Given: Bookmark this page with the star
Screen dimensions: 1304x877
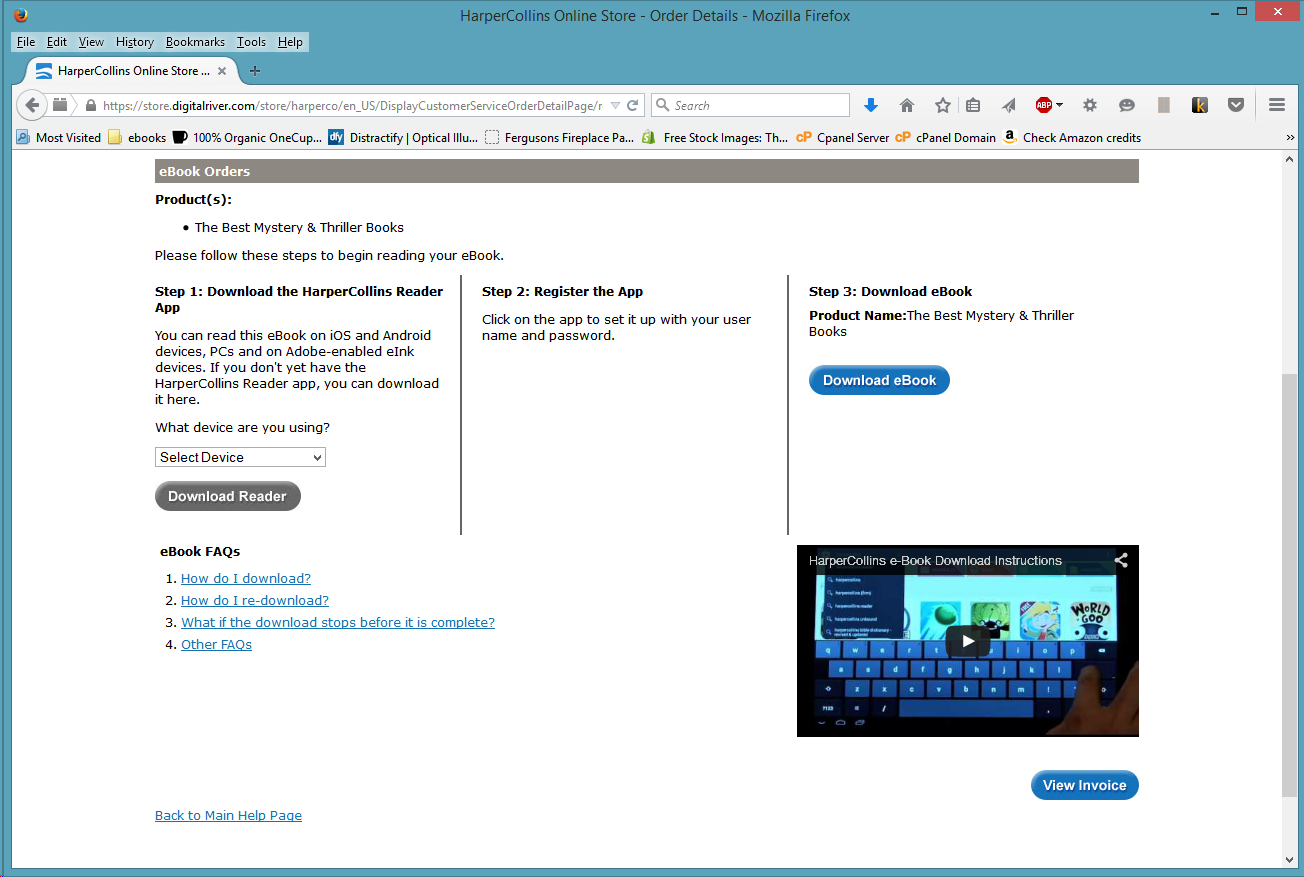Looking at the screenshot, I should [x=943, y=105].
